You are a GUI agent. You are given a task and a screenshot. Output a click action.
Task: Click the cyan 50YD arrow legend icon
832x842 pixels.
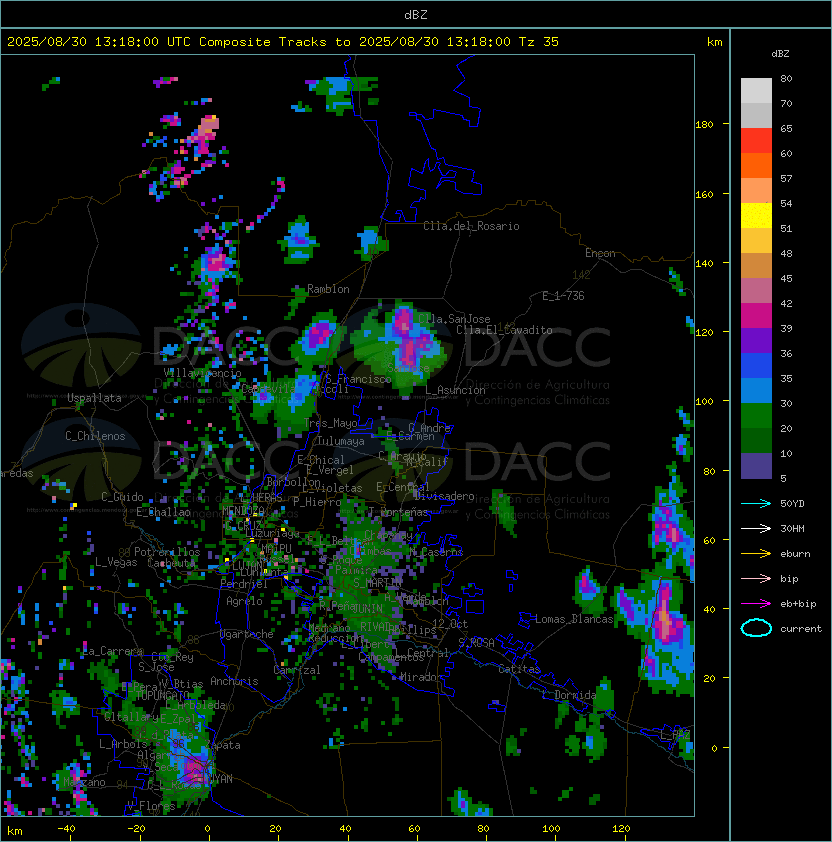(x=756, y=504)
